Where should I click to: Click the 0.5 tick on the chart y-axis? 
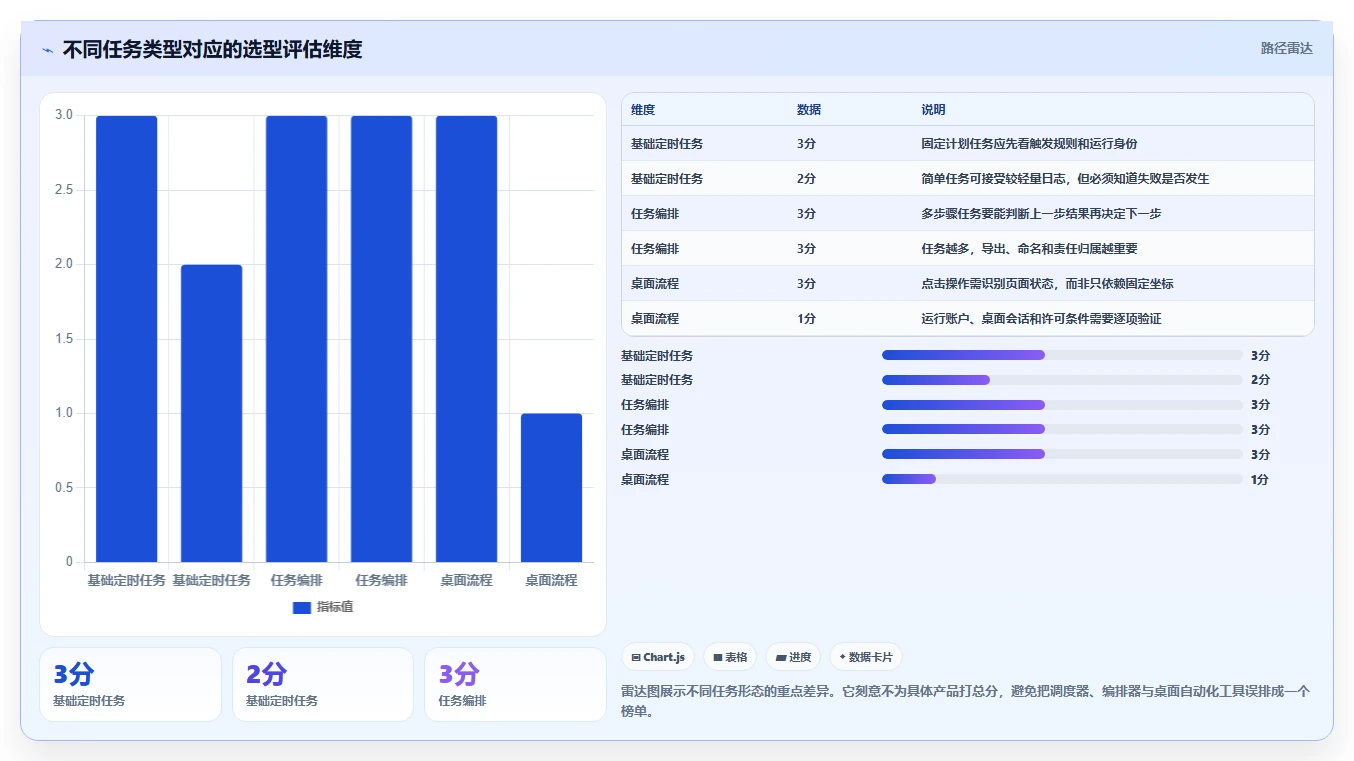64,488
